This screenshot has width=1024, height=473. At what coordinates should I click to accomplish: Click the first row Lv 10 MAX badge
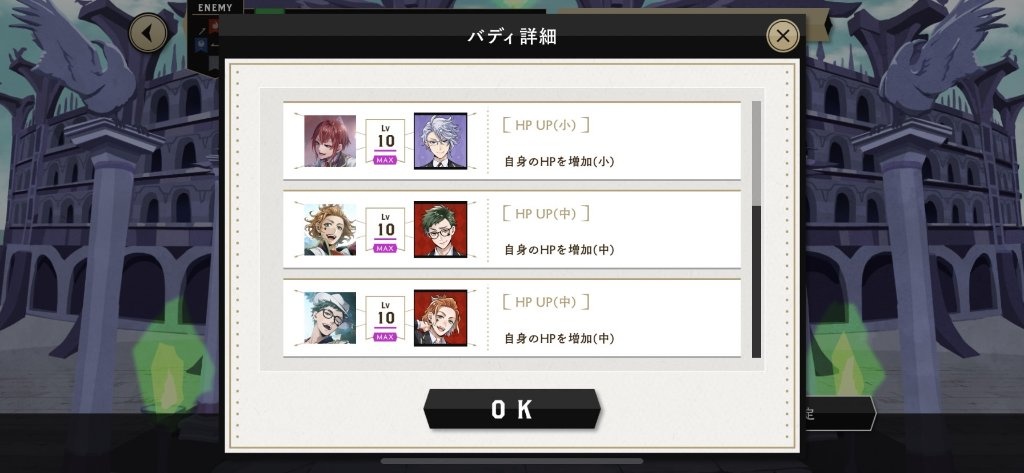[x=385, y=141]
